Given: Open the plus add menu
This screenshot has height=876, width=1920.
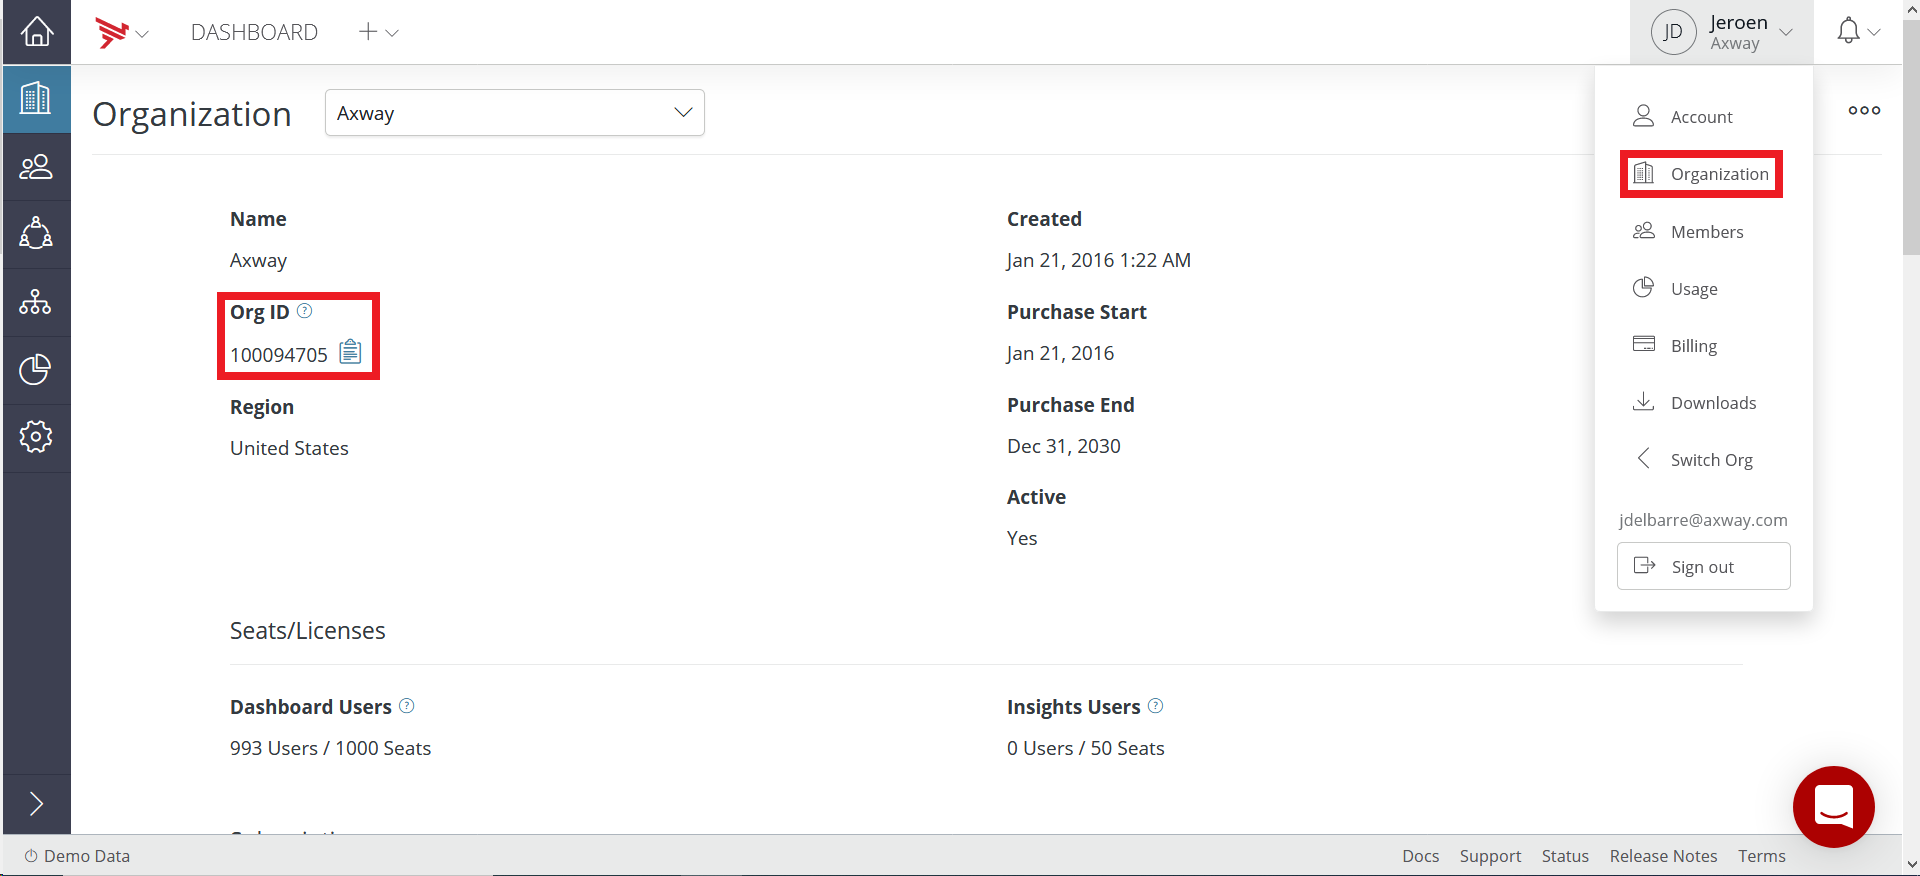Looking at the screenshot, I should (x=378, y=32).
